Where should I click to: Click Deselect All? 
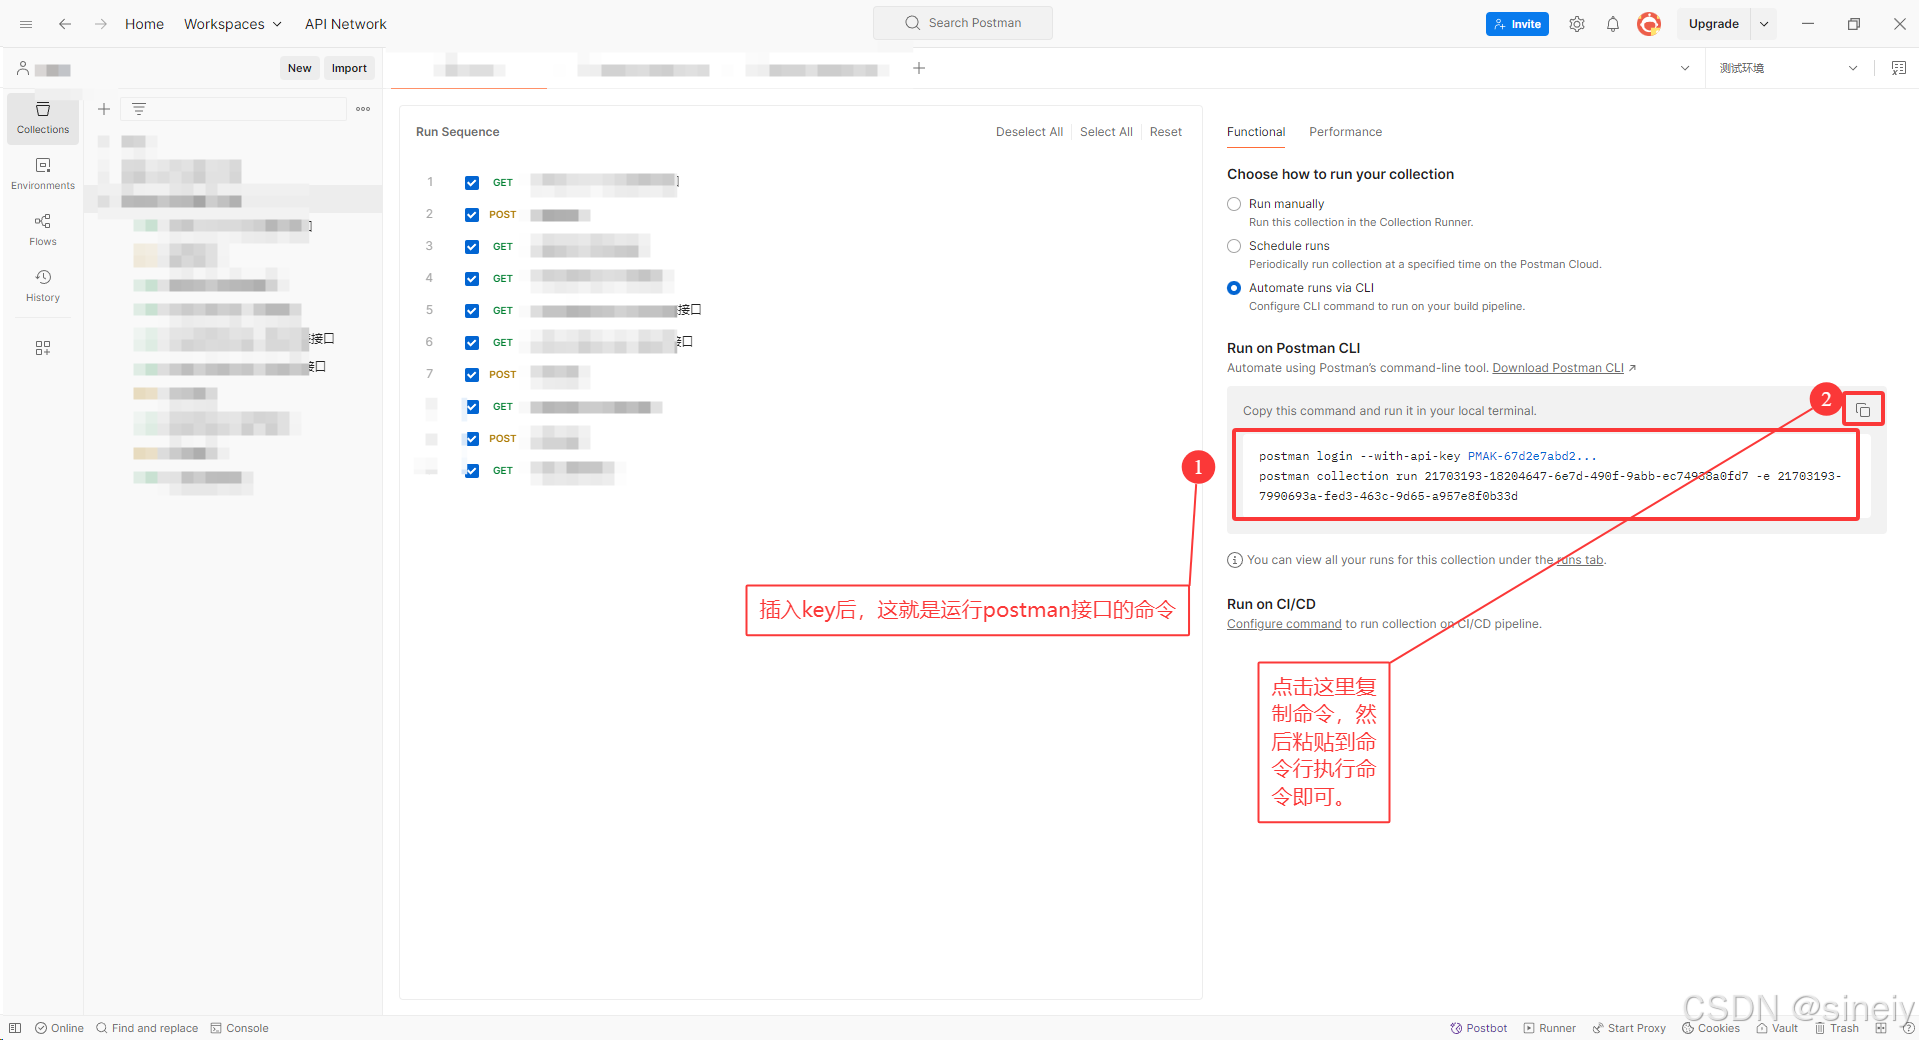pos(1029,132)
